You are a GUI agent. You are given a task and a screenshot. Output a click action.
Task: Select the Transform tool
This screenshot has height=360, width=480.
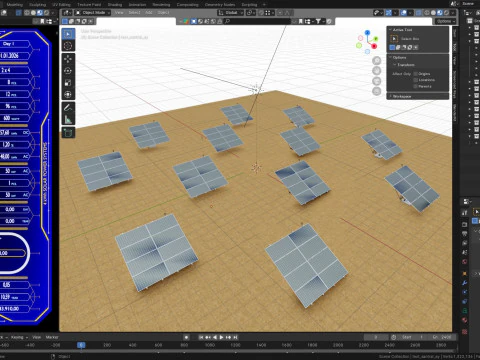pyautogui.click(x=68, y=95)
